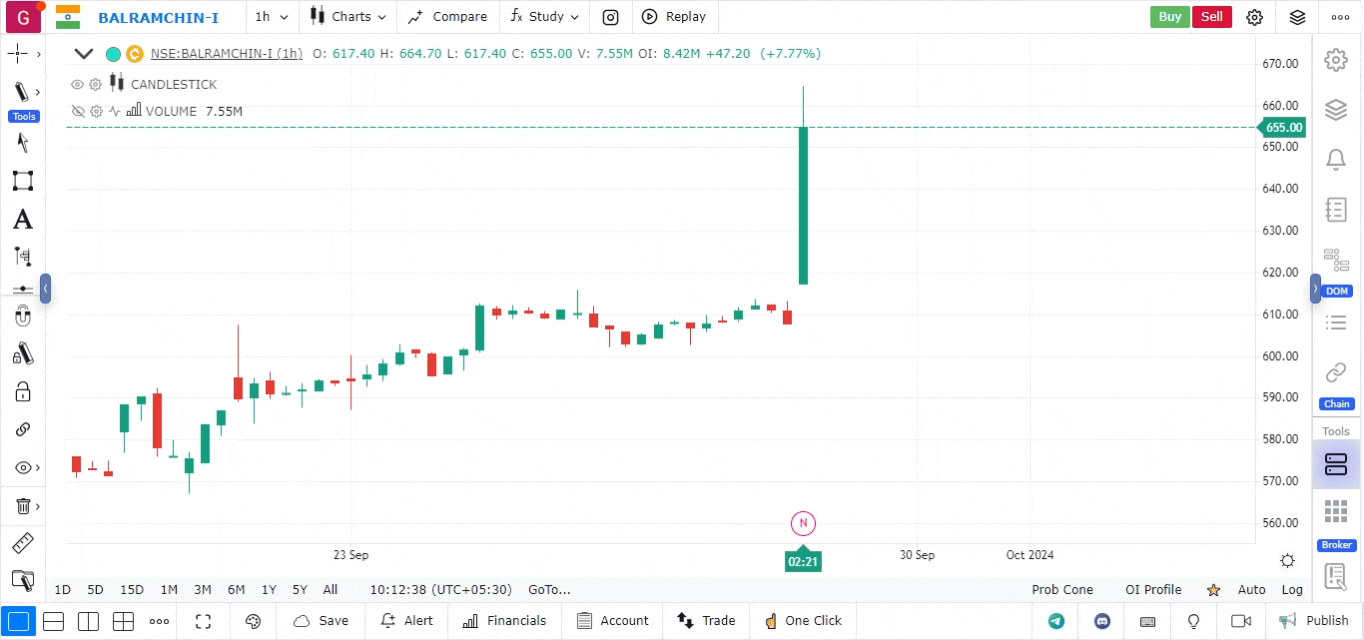Open the alerts bell in right sidebar
This screenshot has height=640, width=1364.
1335,160
